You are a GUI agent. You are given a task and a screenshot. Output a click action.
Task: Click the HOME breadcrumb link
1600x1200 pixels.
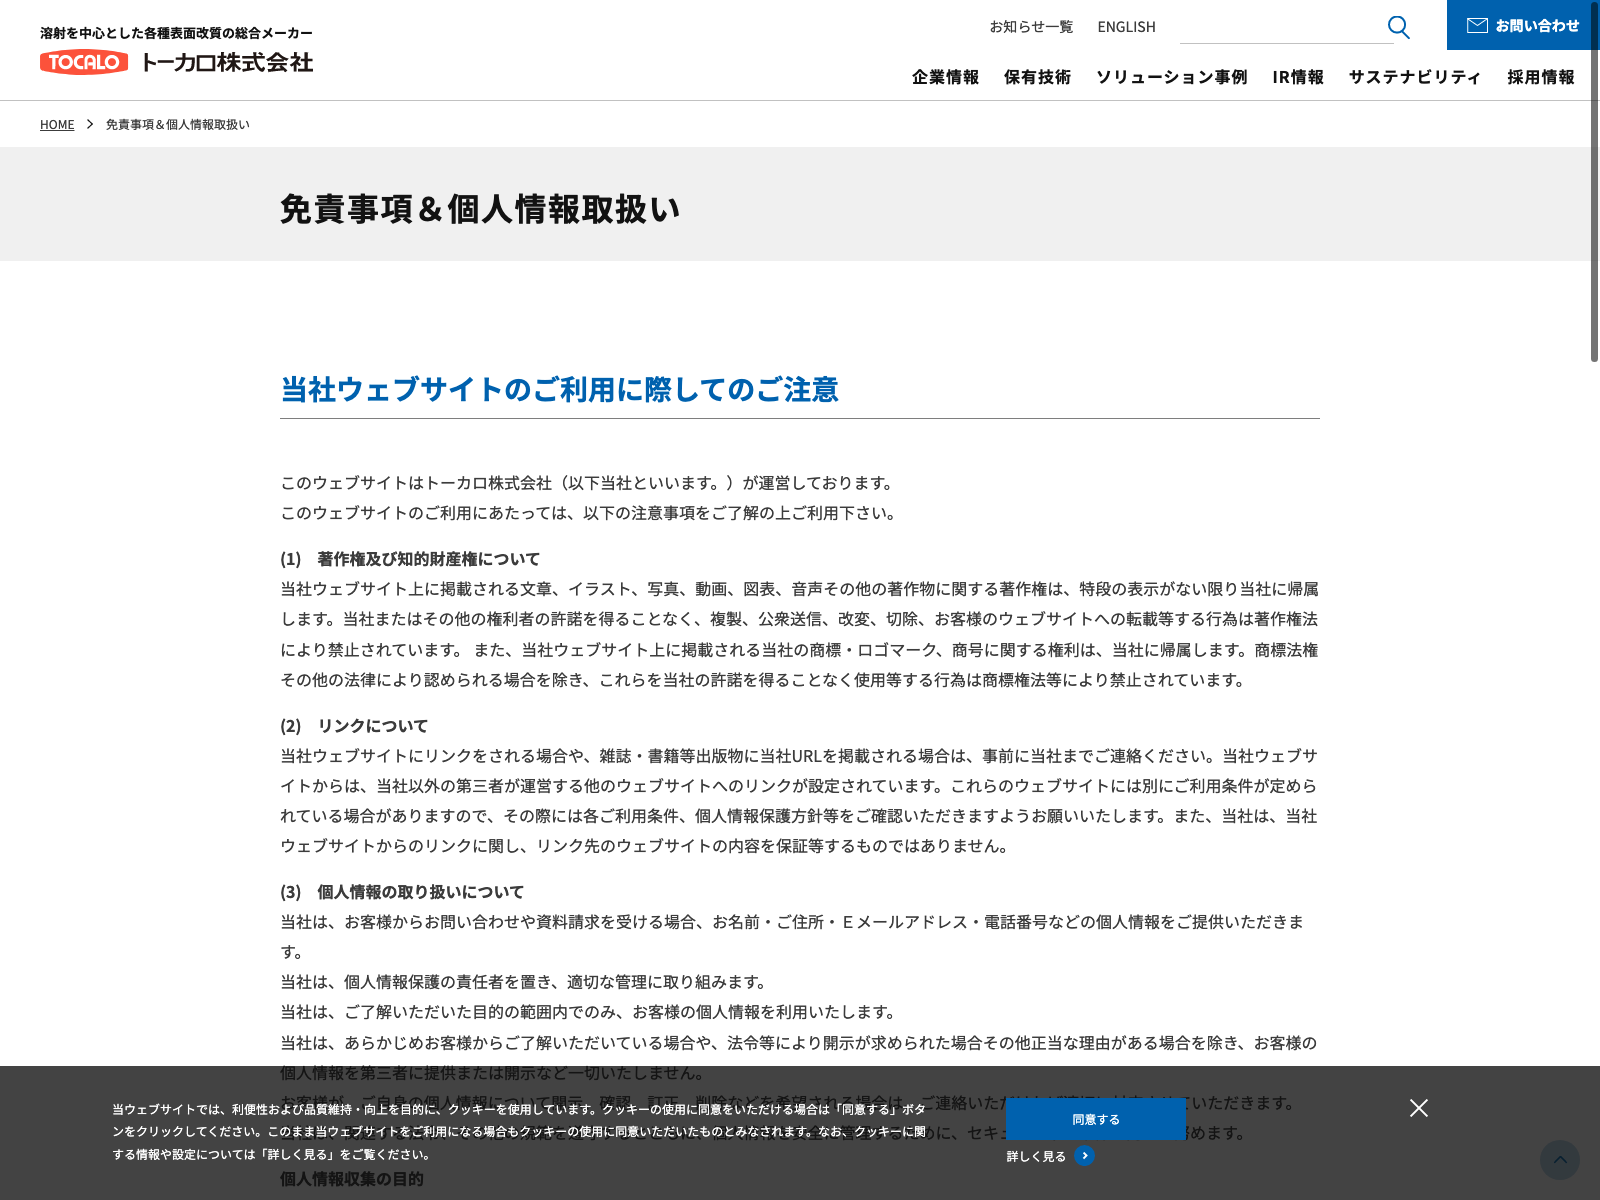click(x=57, y=124)
